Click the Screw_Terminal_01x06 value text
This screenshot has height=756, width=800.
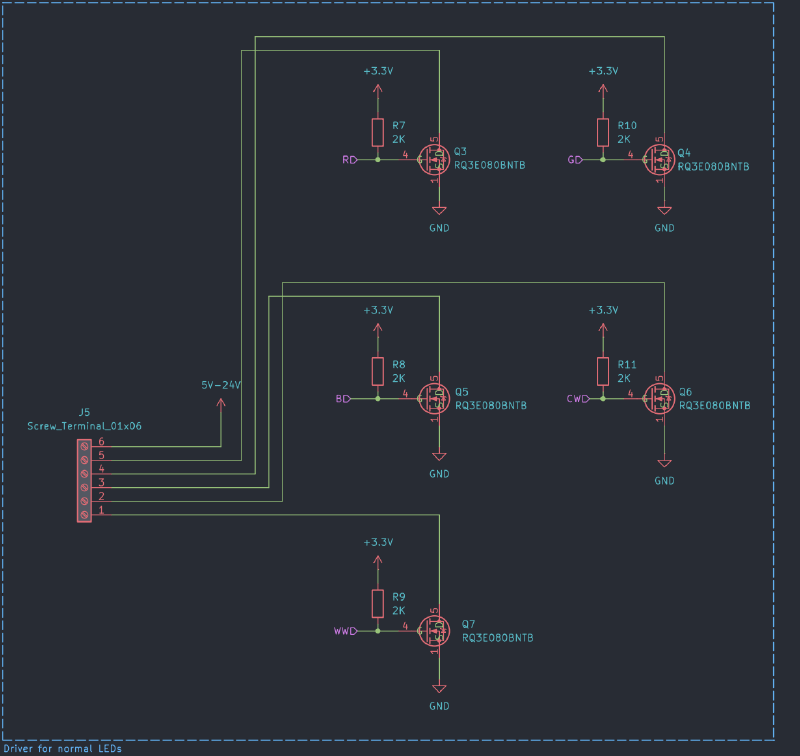click(84, 426)
